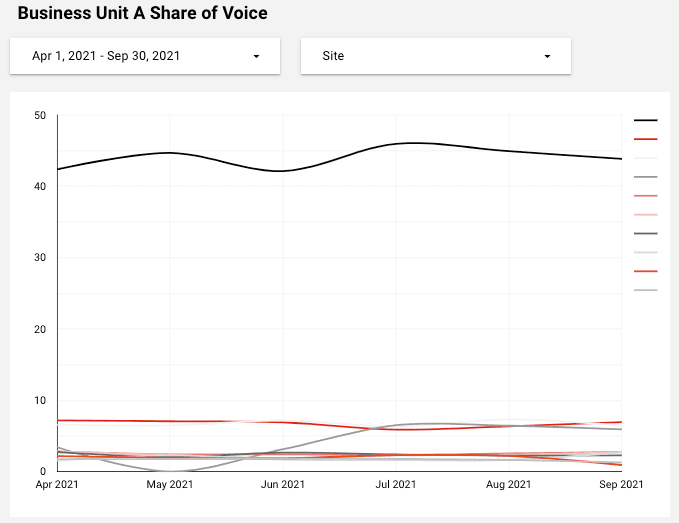Click the black line's peak near Jul 2021
The width and height of the screenshot is (679, 523).
click(x=410, y=143)
